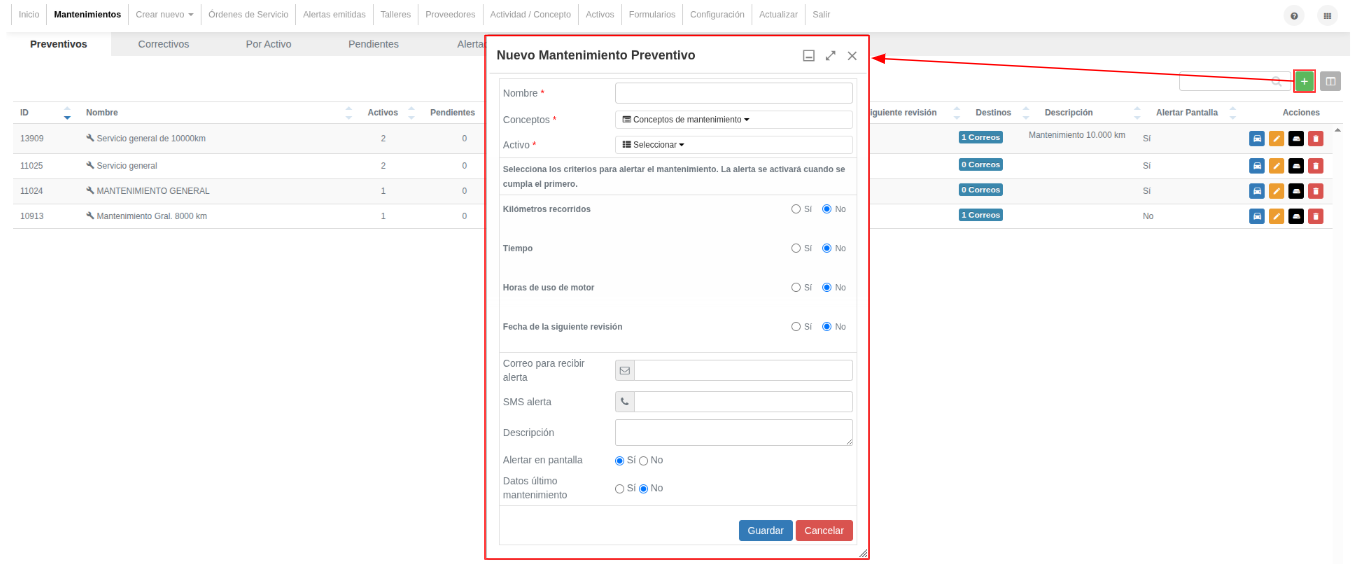This screenshot has height=564, width=1351.
Task: Switch to the Pendientes tab
Action: click(x=373, y=44)
